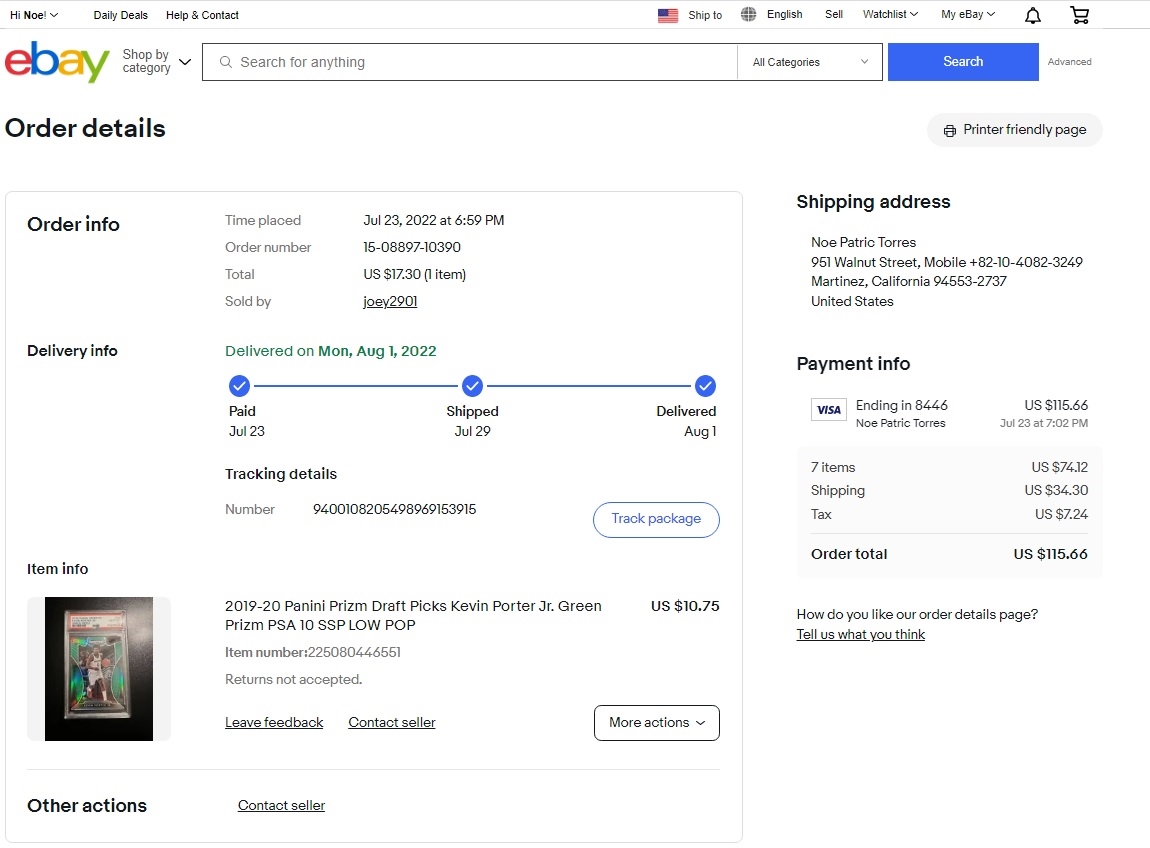Open seller joey2901 profile

coord(390,301)
